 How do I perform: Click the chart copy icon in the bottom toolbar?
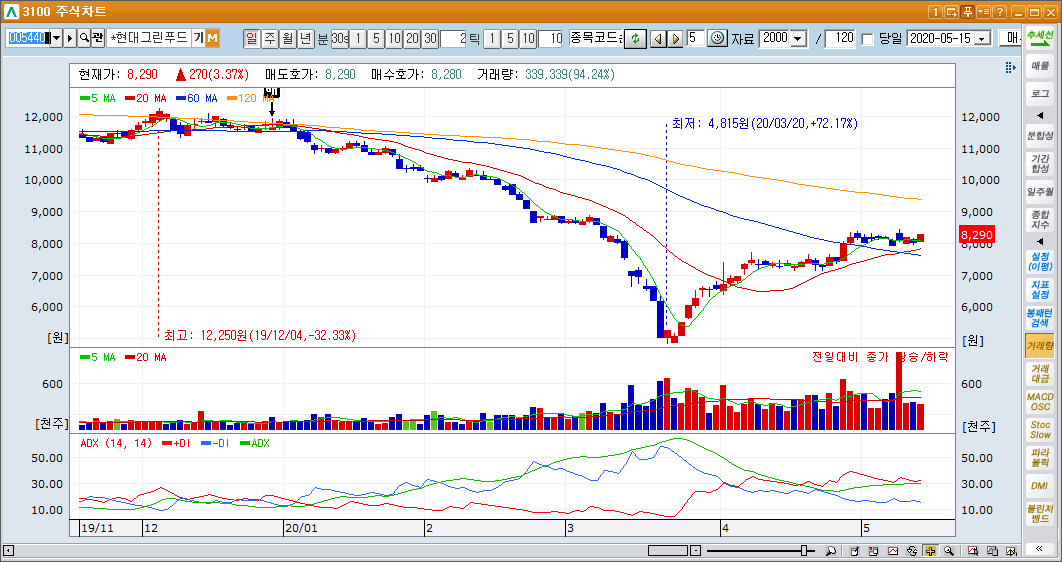[x=992, y=551]
